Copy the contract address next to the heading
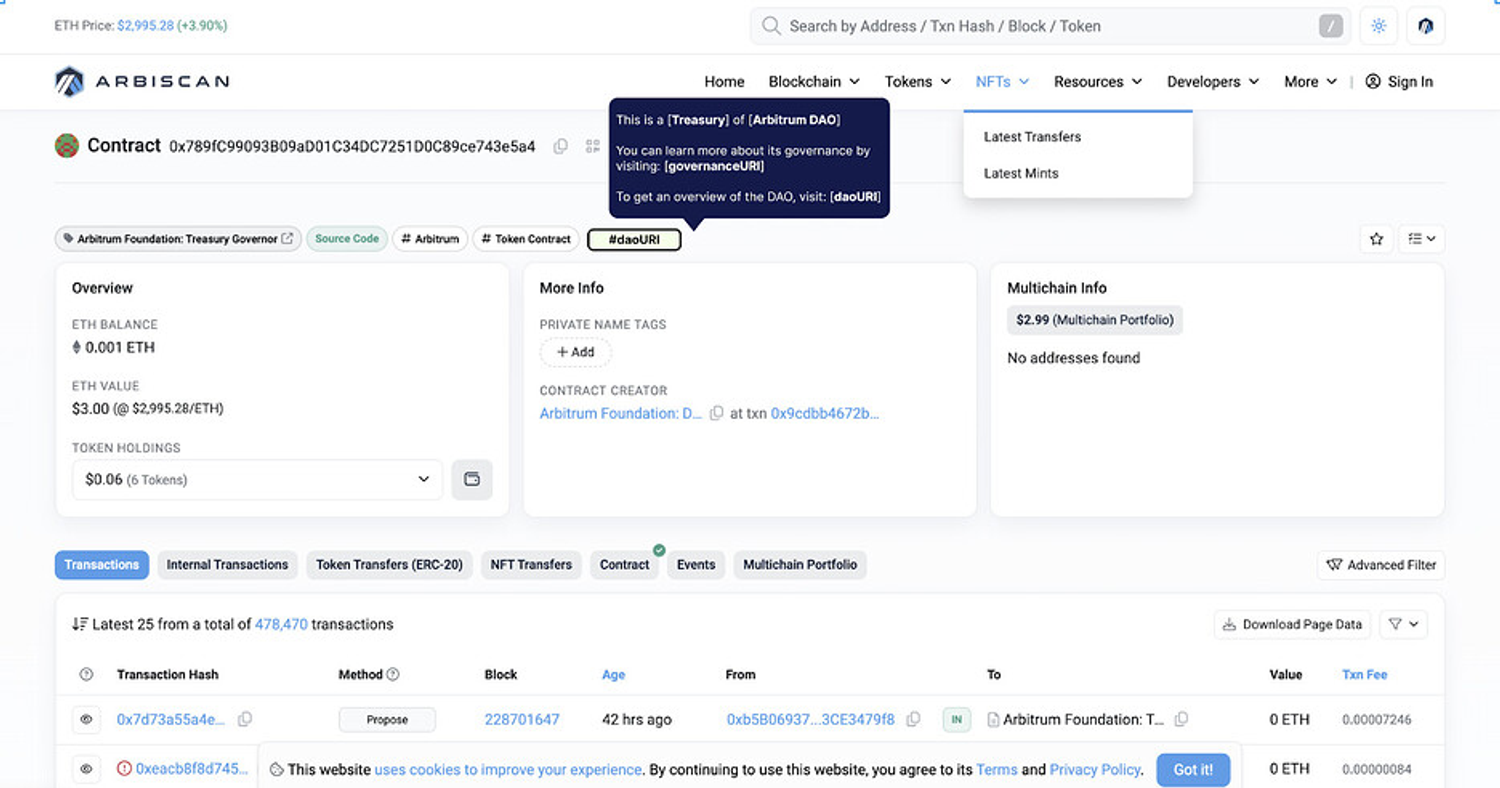The height and width of the screenshot is (788, 1500). (x=561, y=146)
